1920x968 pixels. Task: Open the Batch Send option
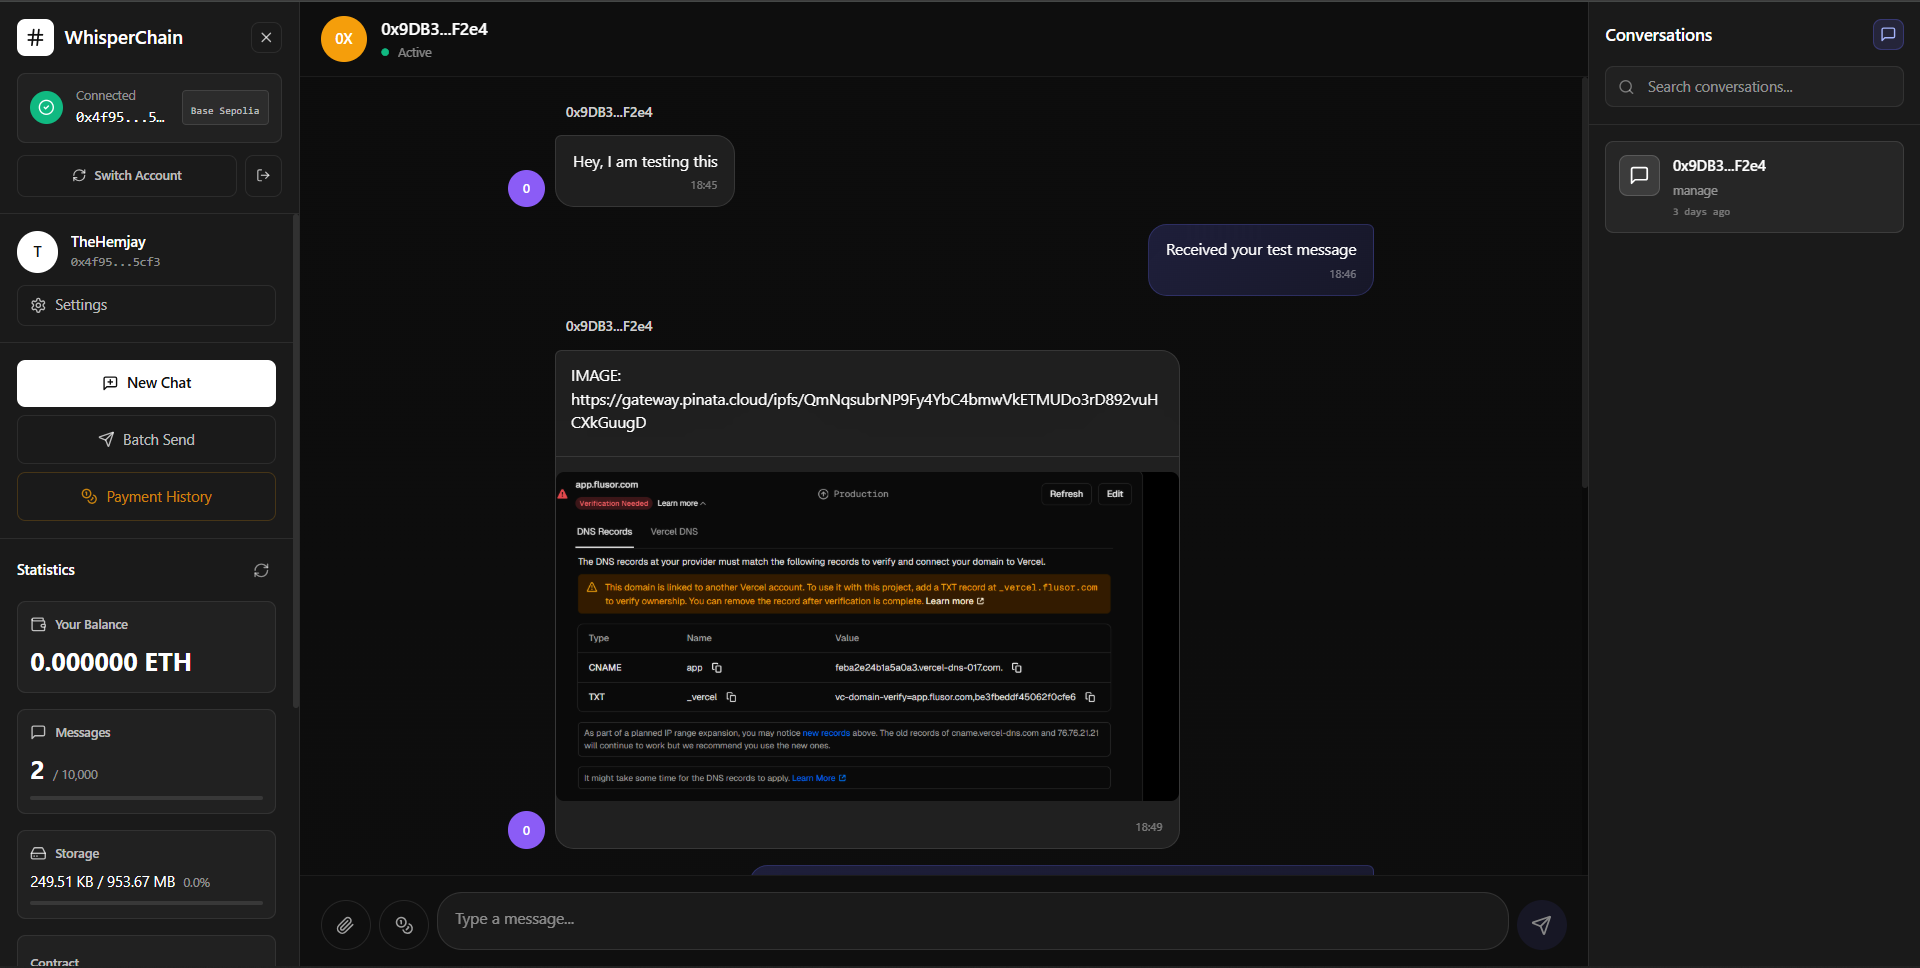(146, 440)
